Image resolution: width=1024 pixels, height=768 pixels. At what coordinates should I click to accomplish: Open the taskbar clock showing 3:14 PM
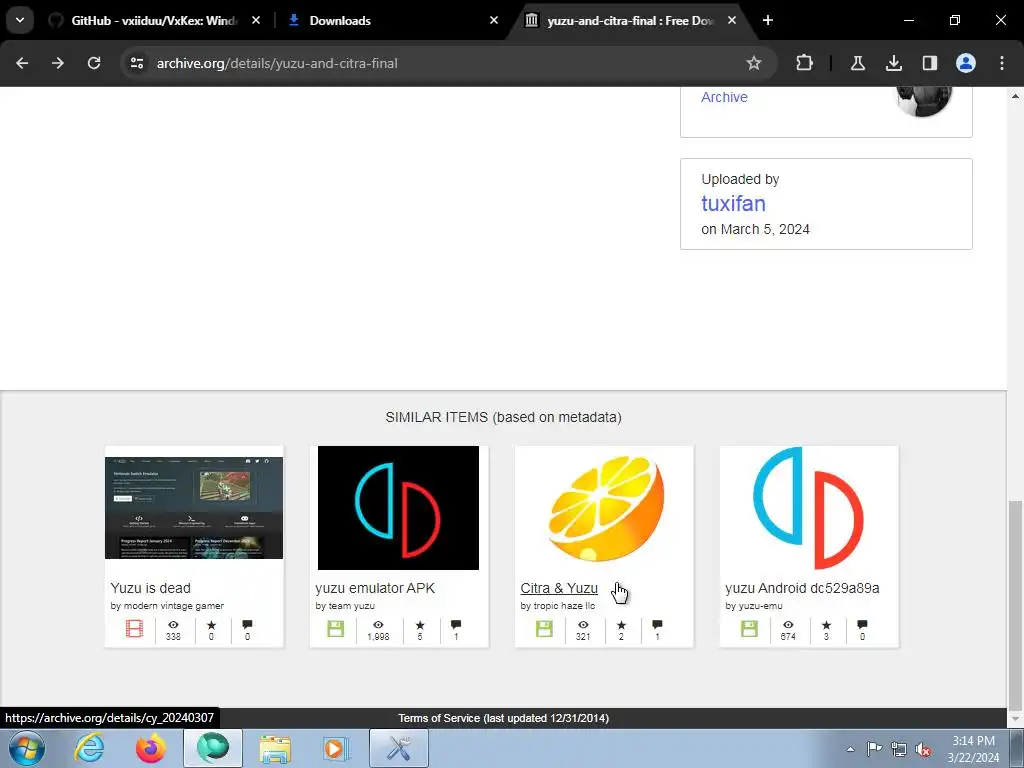pyautogui.click(x=973, y=749)
